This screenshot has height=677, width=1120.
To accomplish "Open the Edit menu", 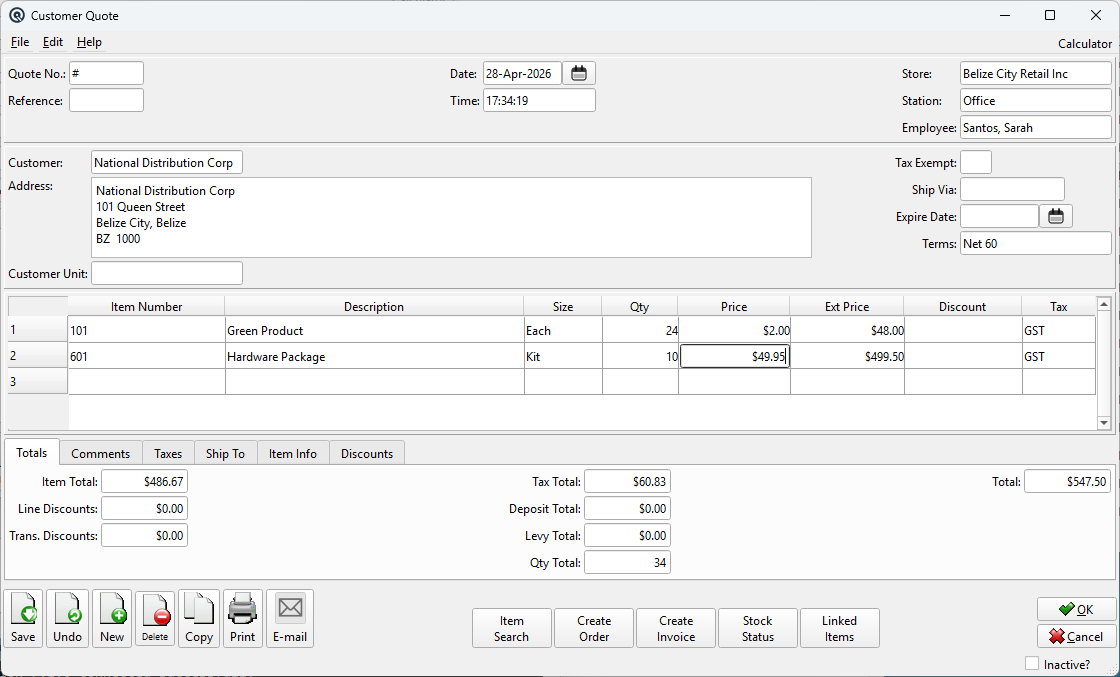I will 53,42.
